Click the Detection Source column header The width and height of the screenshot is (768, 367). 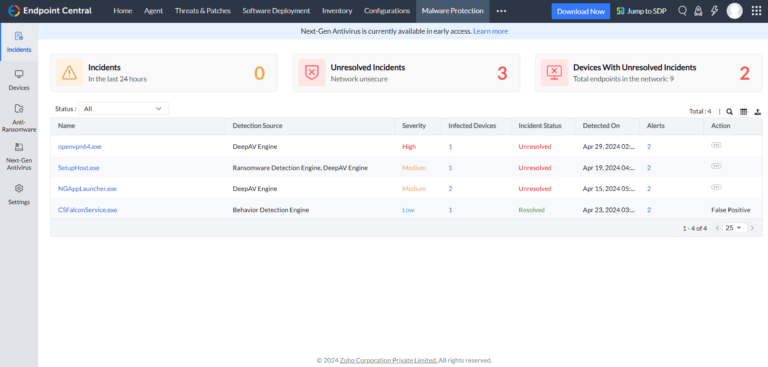coord(257,126)
